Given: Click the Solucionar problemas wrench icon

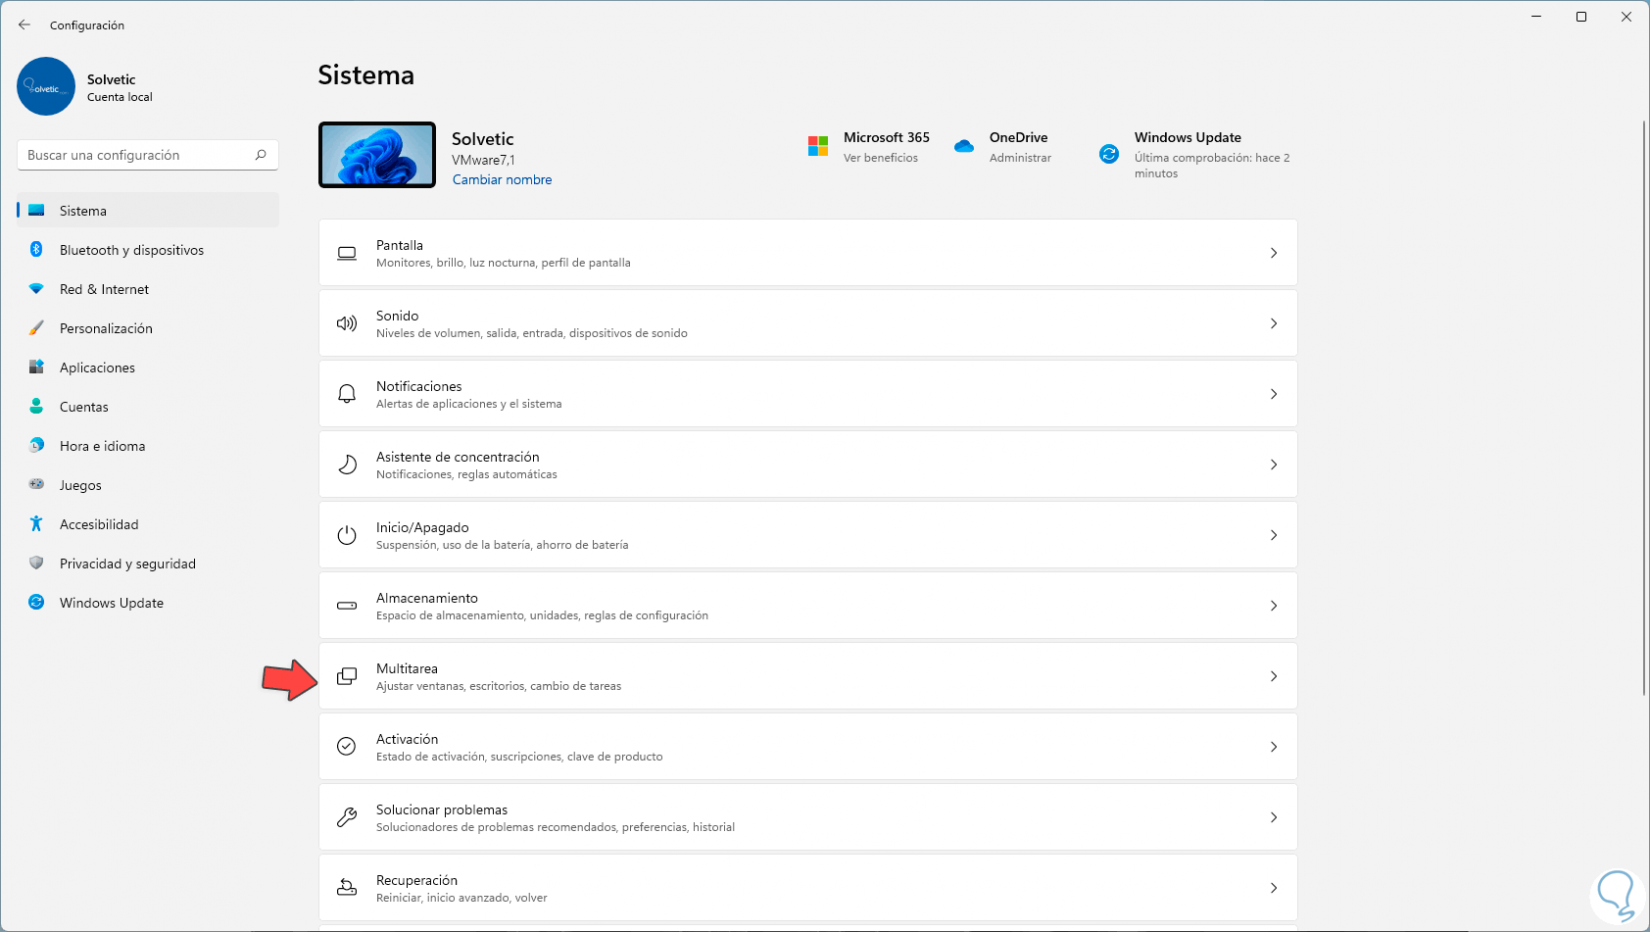Looking at the screenshot, I should point(346,818).
